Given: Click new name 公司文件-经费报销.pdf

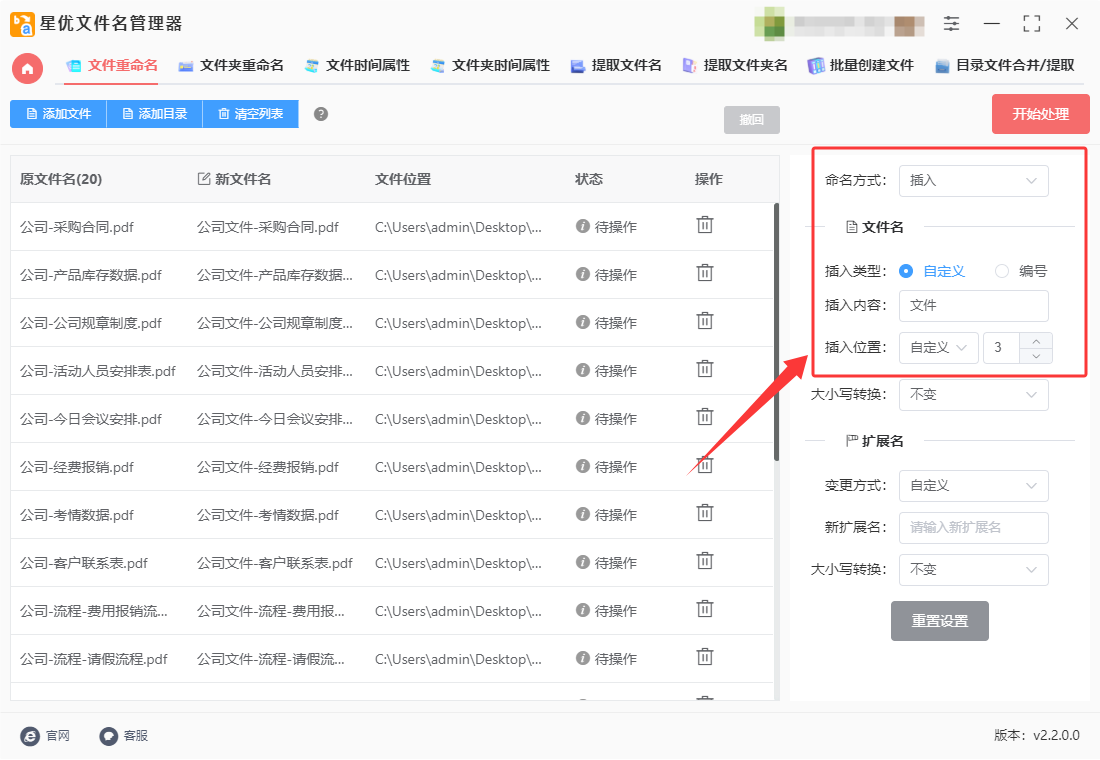Looking at the screenshot, I should [267, 467].
